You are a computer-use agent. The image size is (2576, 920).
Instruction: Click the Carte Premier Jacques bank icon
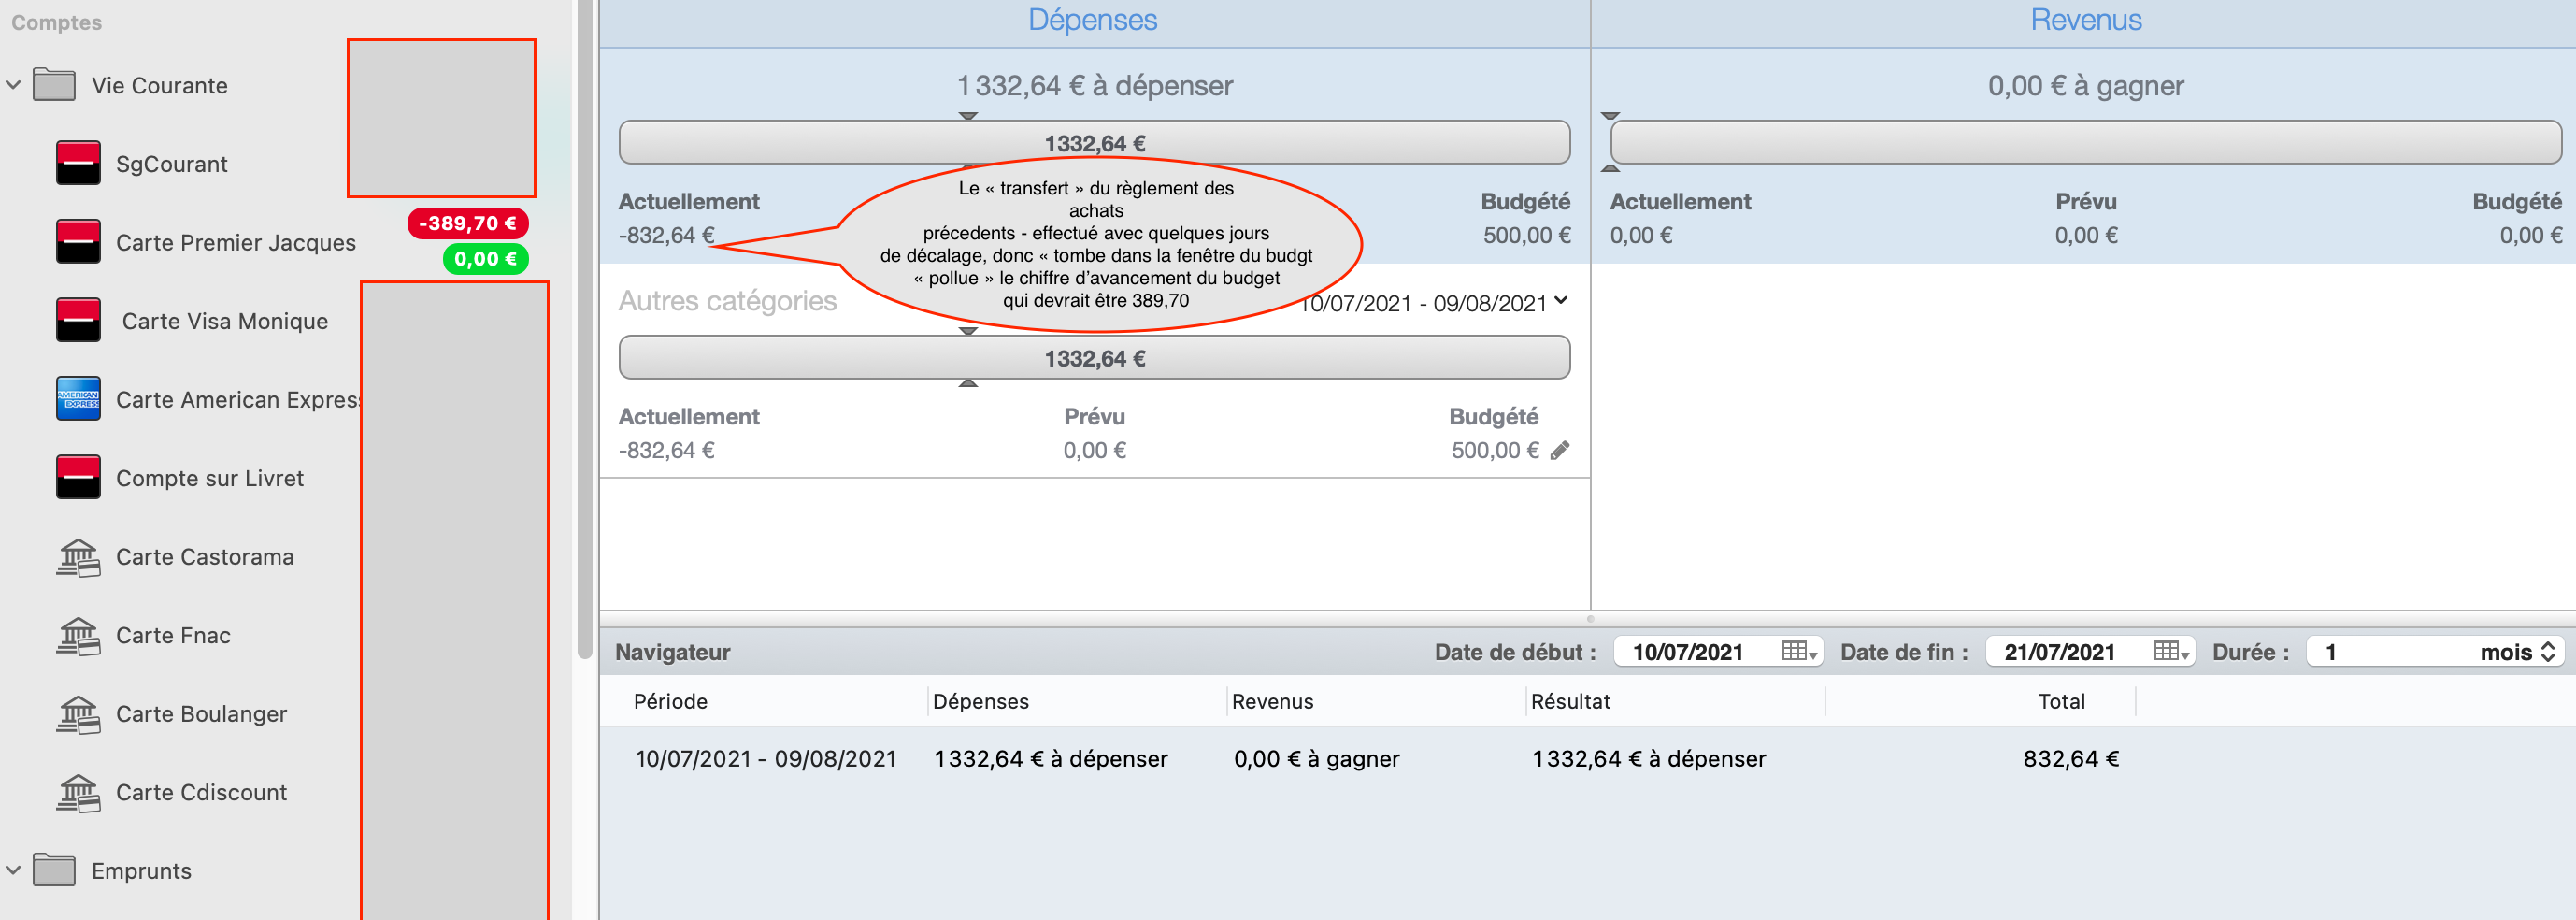78,242
